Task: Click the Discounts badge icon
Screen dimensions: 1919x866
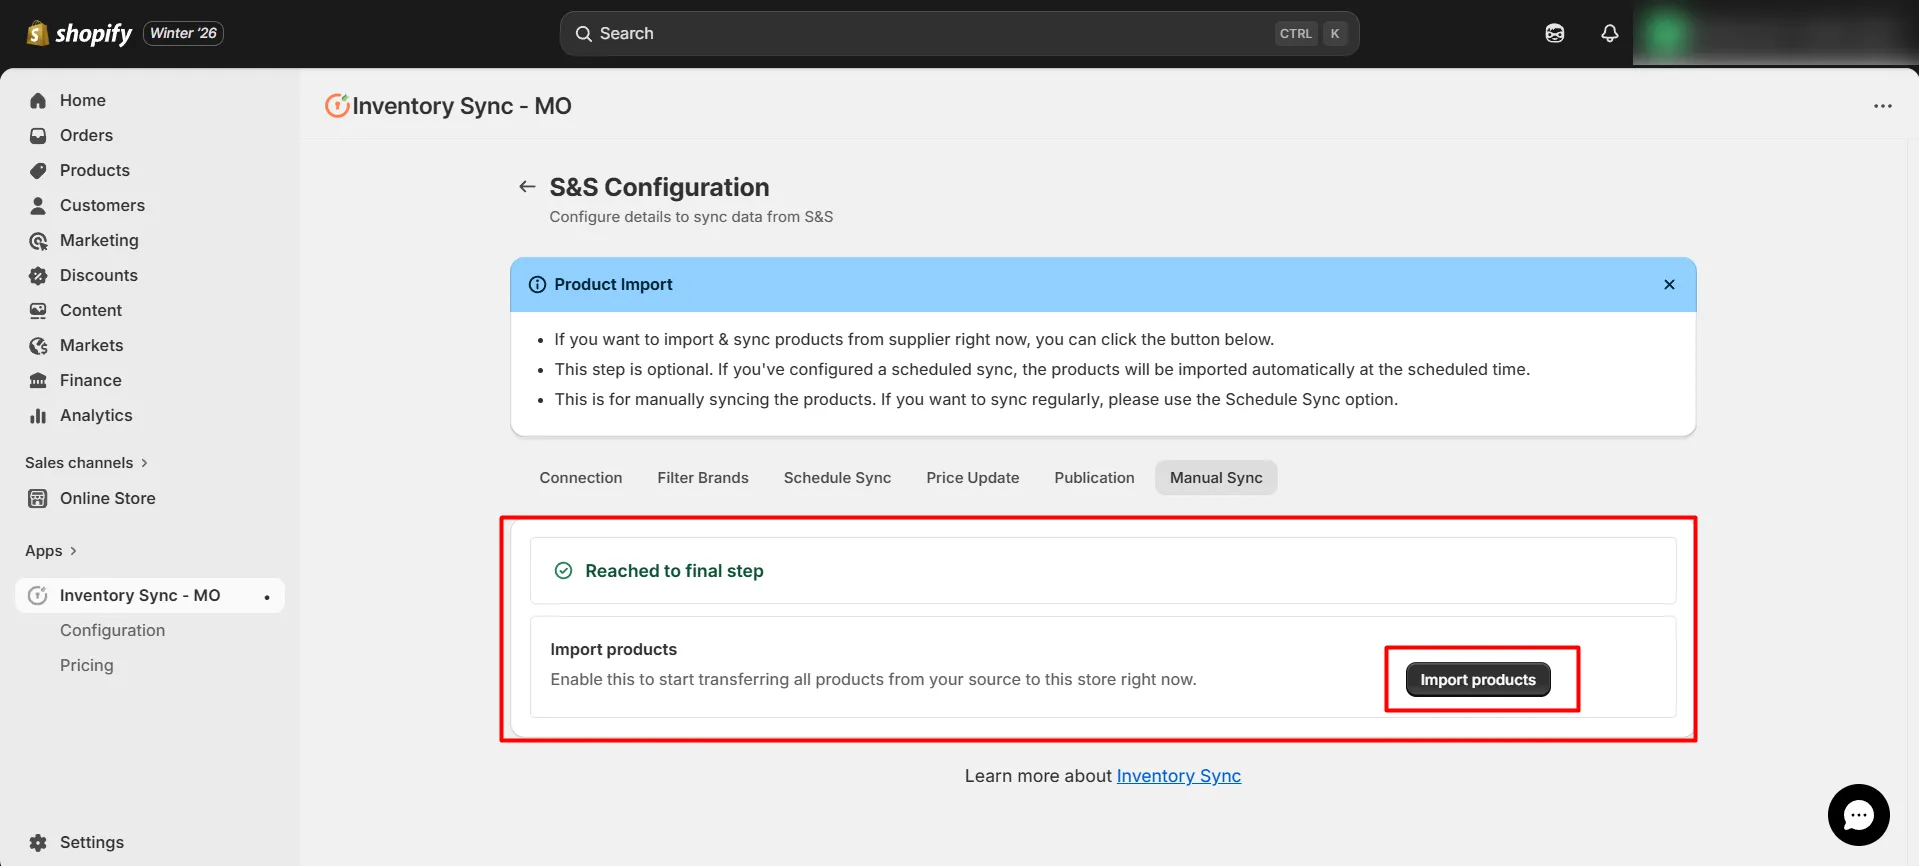Action: point(38,275)
